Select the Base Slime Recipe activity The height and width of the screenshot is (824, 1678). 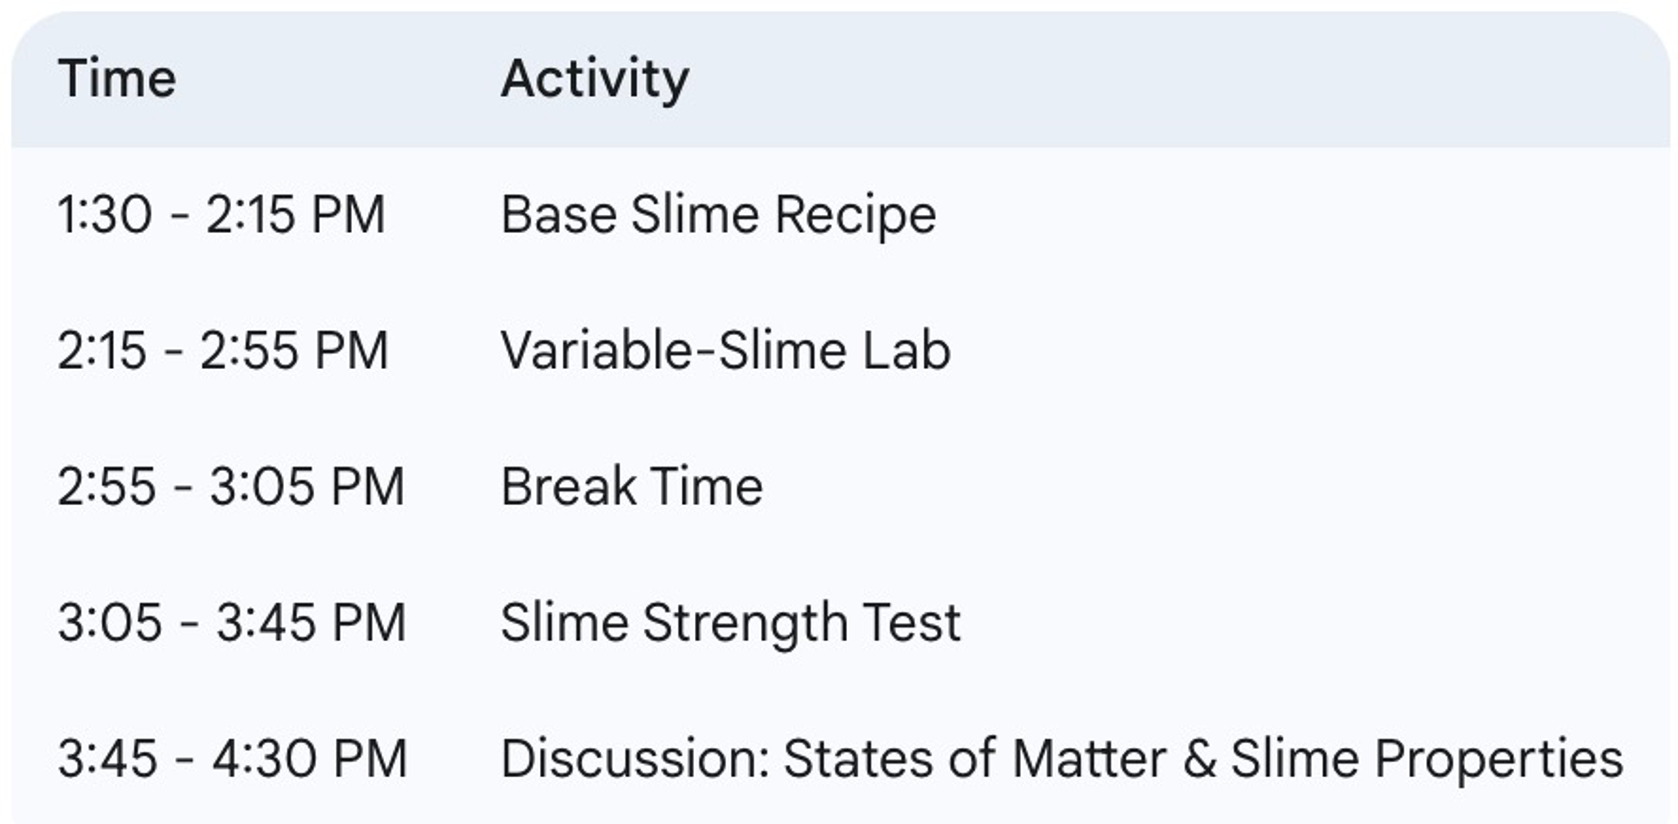[718, 215]
